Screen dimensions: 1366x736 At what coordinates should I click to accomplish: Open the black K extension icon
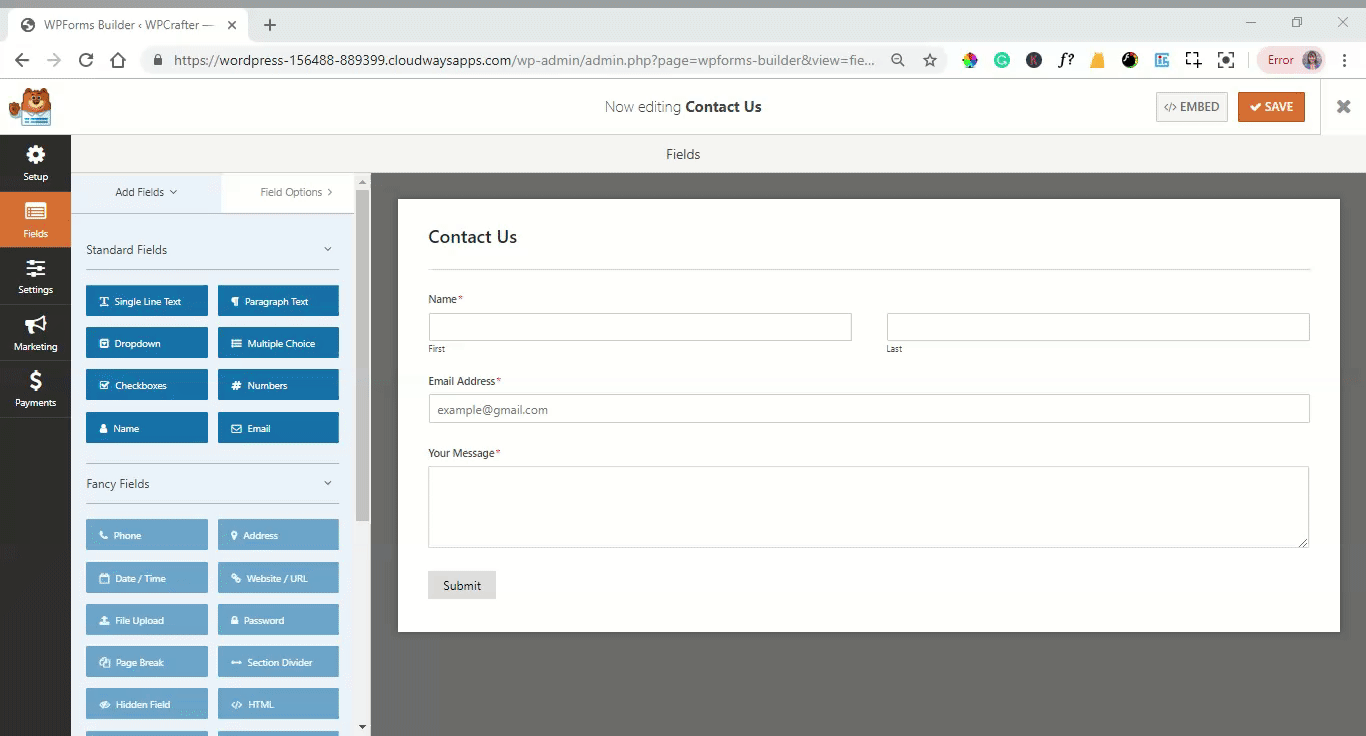[x=1034, y=60]
